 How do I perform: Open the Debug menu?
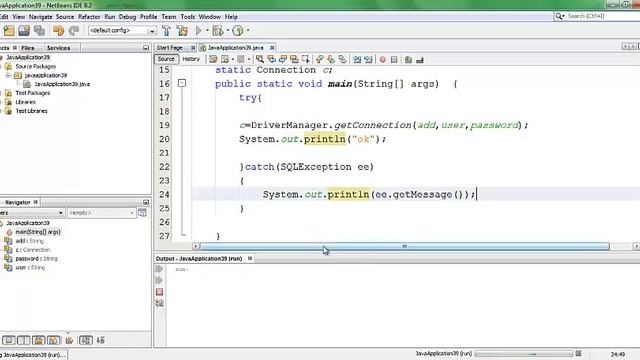(x=127, y=17)
